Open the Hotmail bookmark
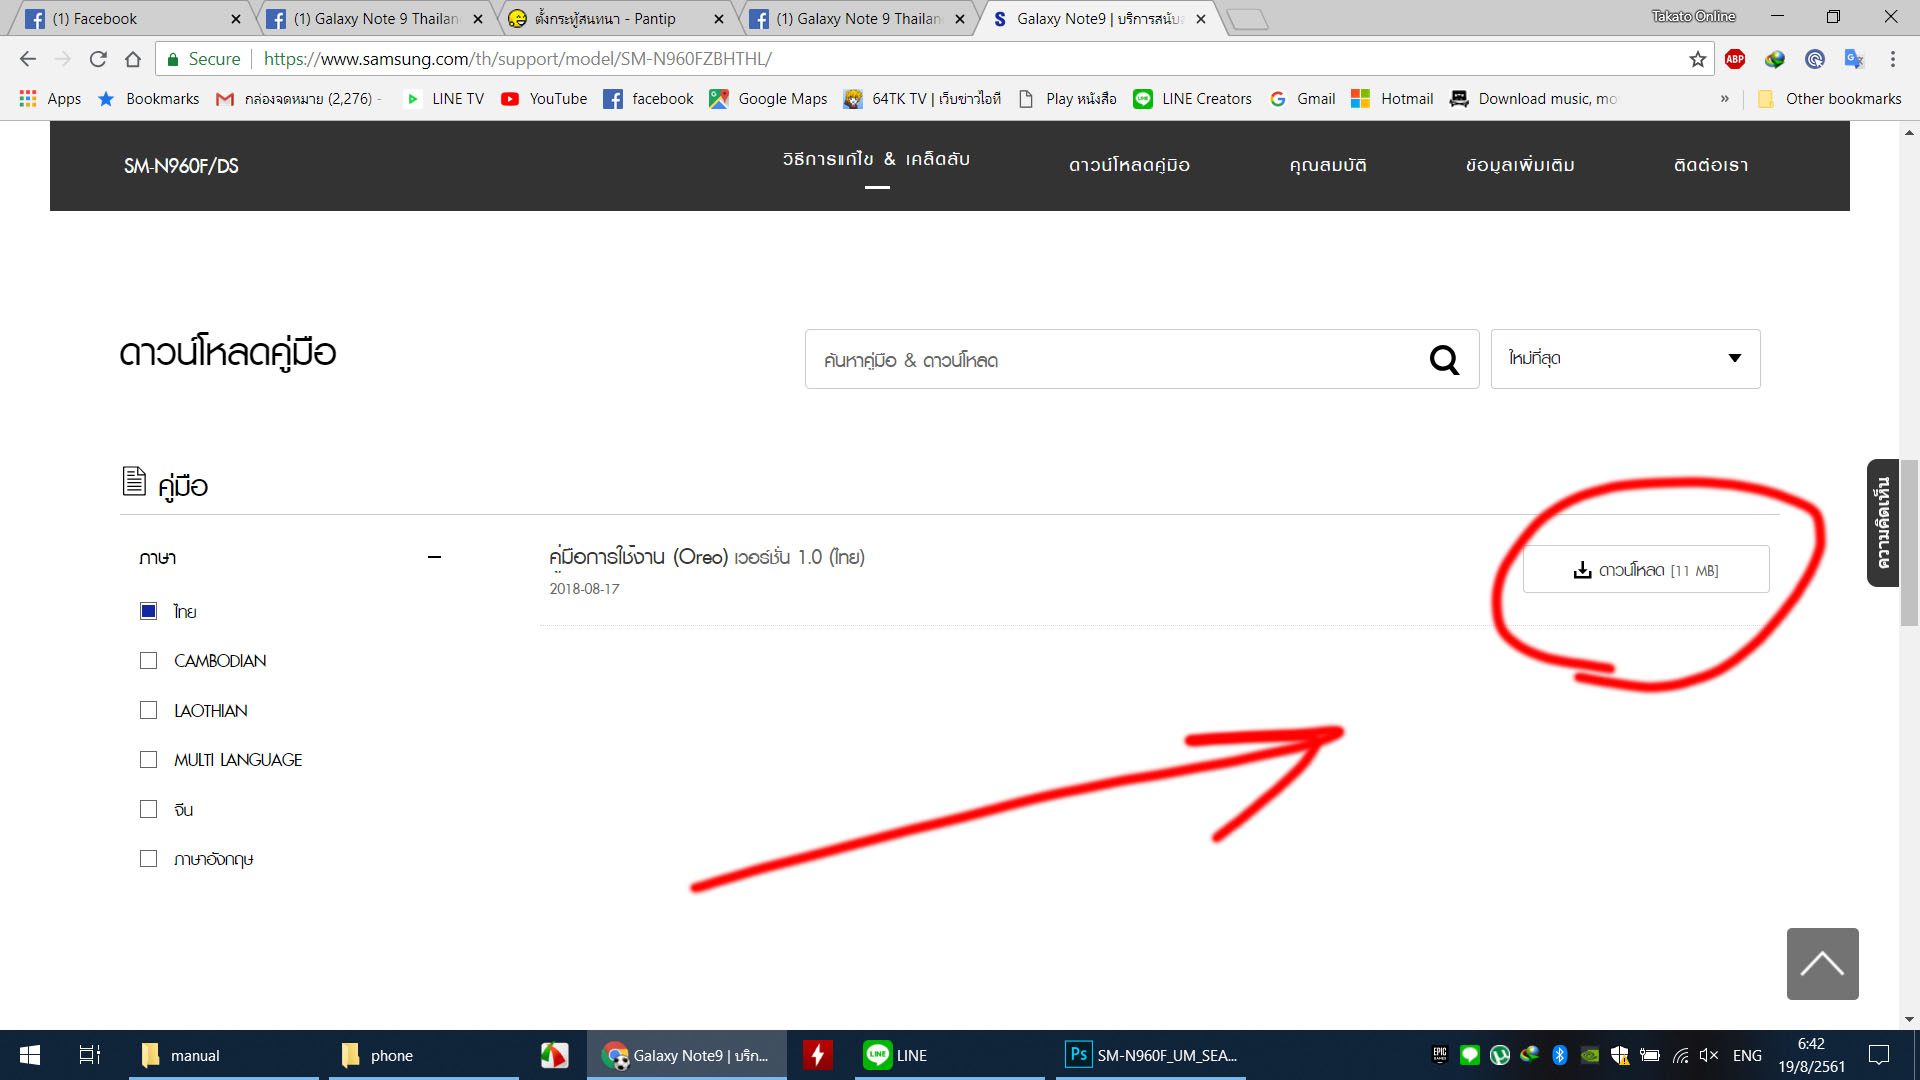The width and height of the screenshot is (1920, 1080). click(1392, 98)
